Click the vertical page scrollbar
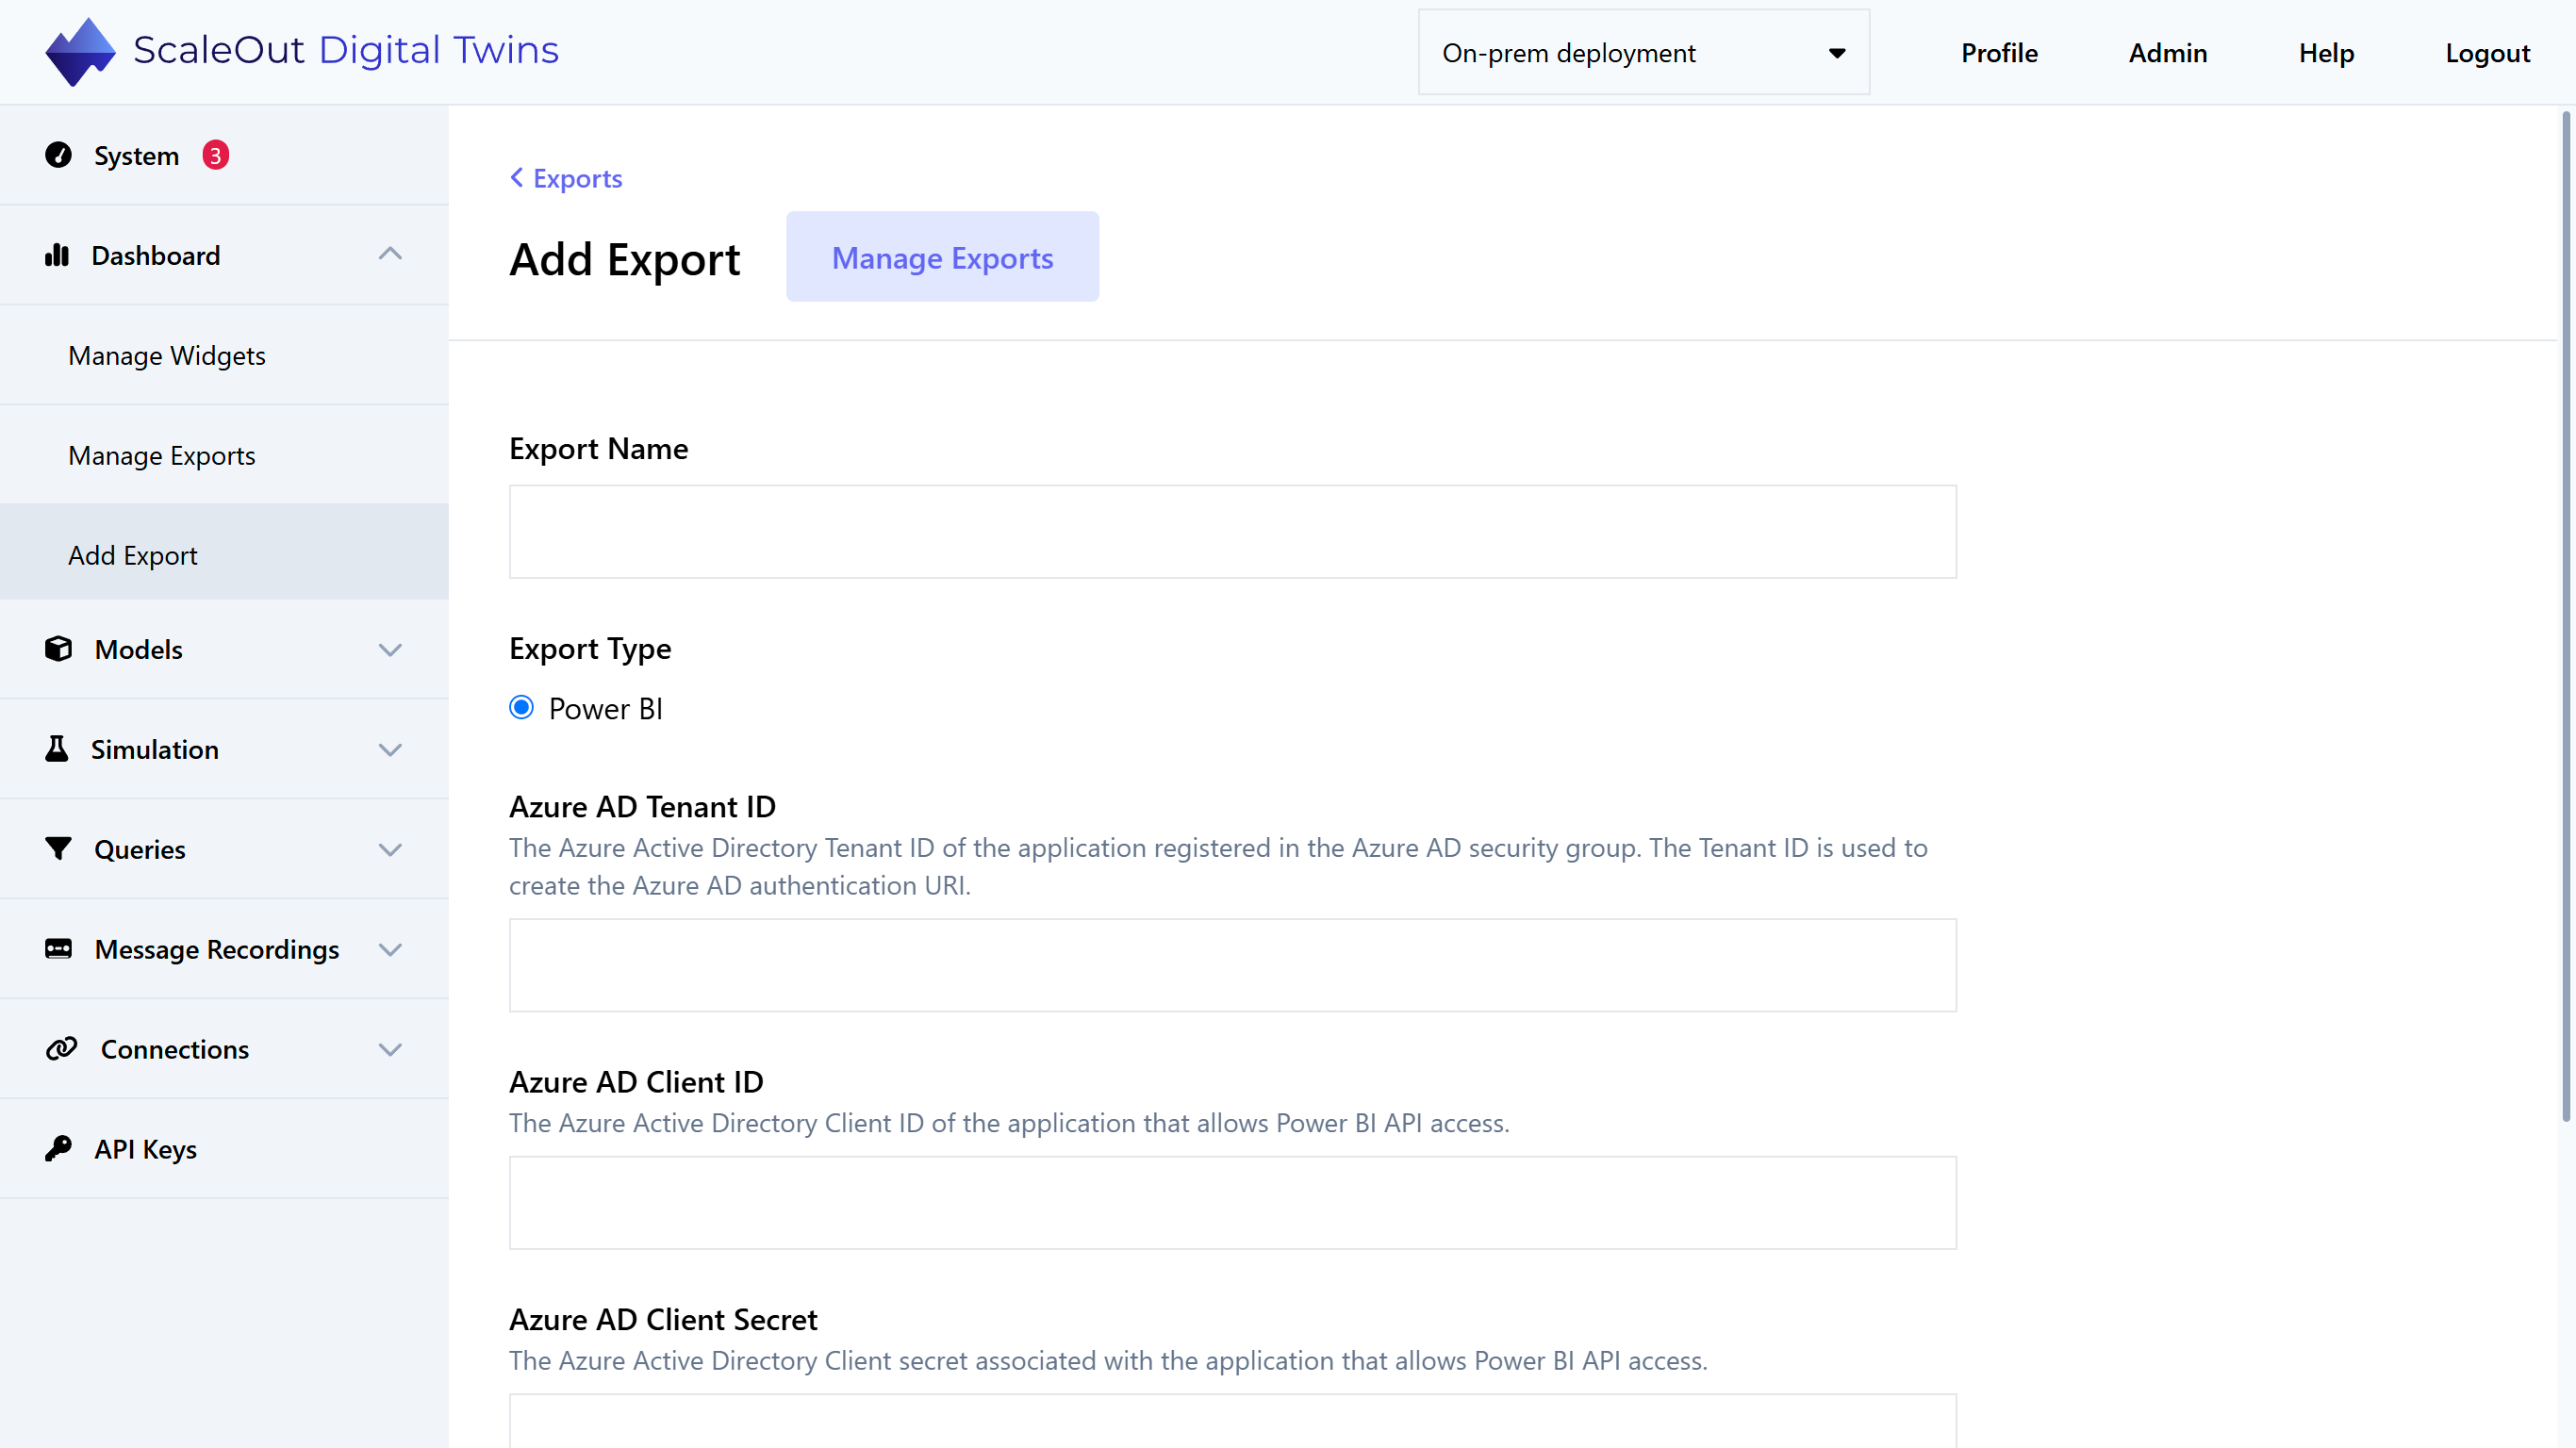The height and width of the screenshot is (1448, 2576). tap(2566, 615)
